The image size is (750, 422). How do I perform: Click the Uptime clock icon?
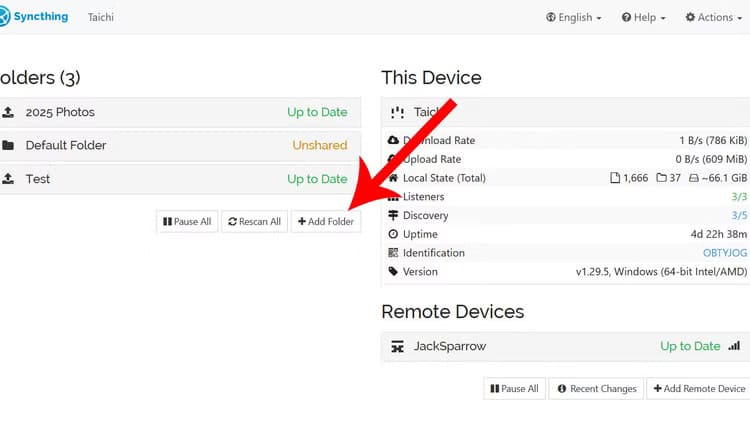click(393, 234)
